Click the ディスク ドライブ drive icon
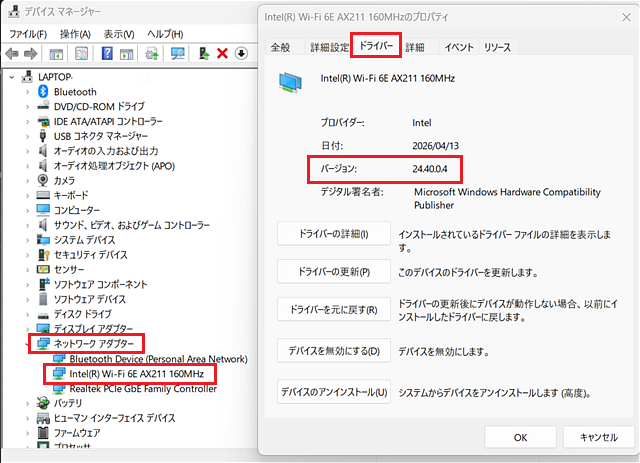The height and width of the screenshot is (463, 640). (43, 315)
